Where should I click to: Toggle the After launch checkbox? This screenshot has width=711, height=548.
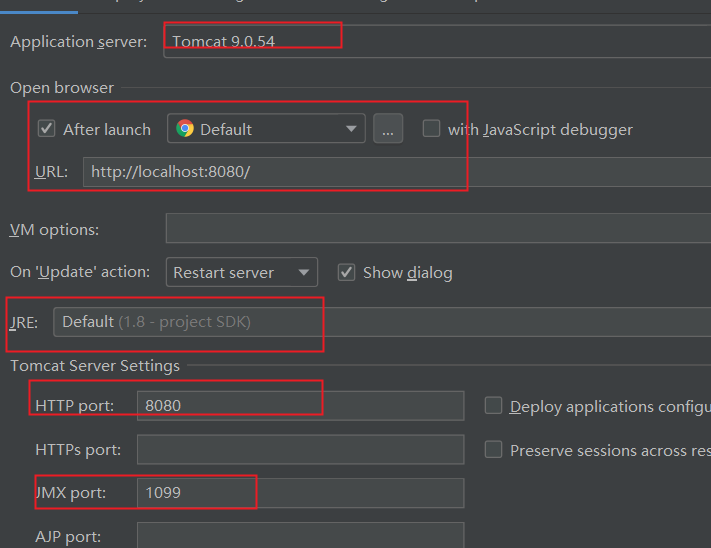pyautogui.click(x=47, y=129)
